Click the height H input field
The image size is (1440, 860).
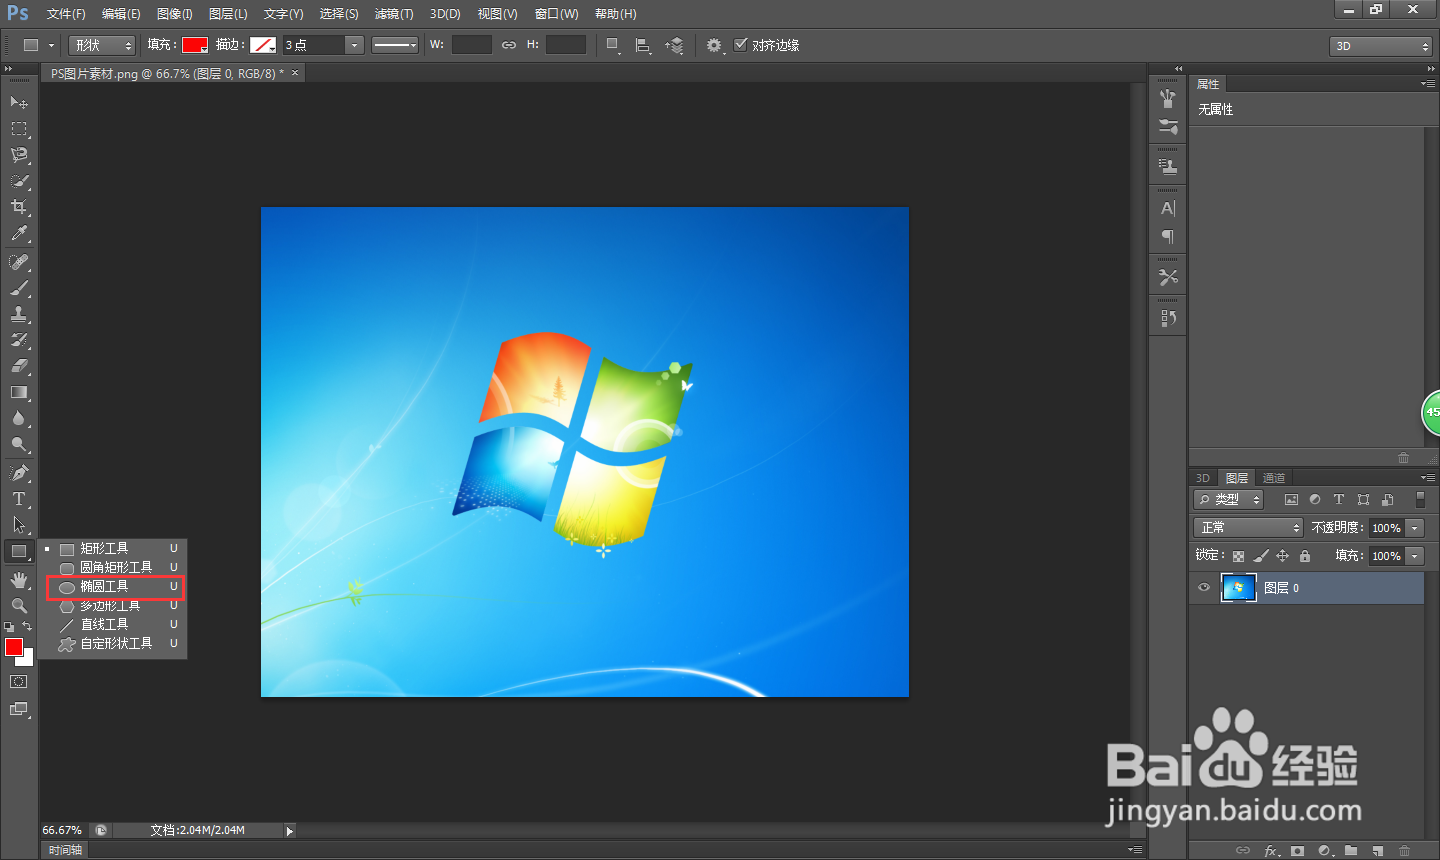tap(566, 45)
